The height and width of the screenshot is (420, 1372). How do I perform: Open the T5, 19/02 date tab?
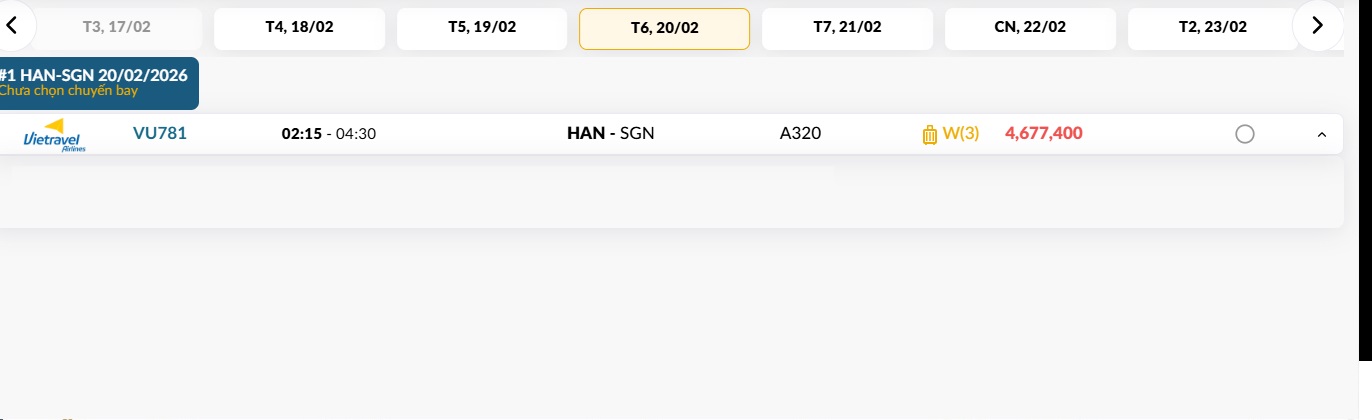[x=482, y=28]
